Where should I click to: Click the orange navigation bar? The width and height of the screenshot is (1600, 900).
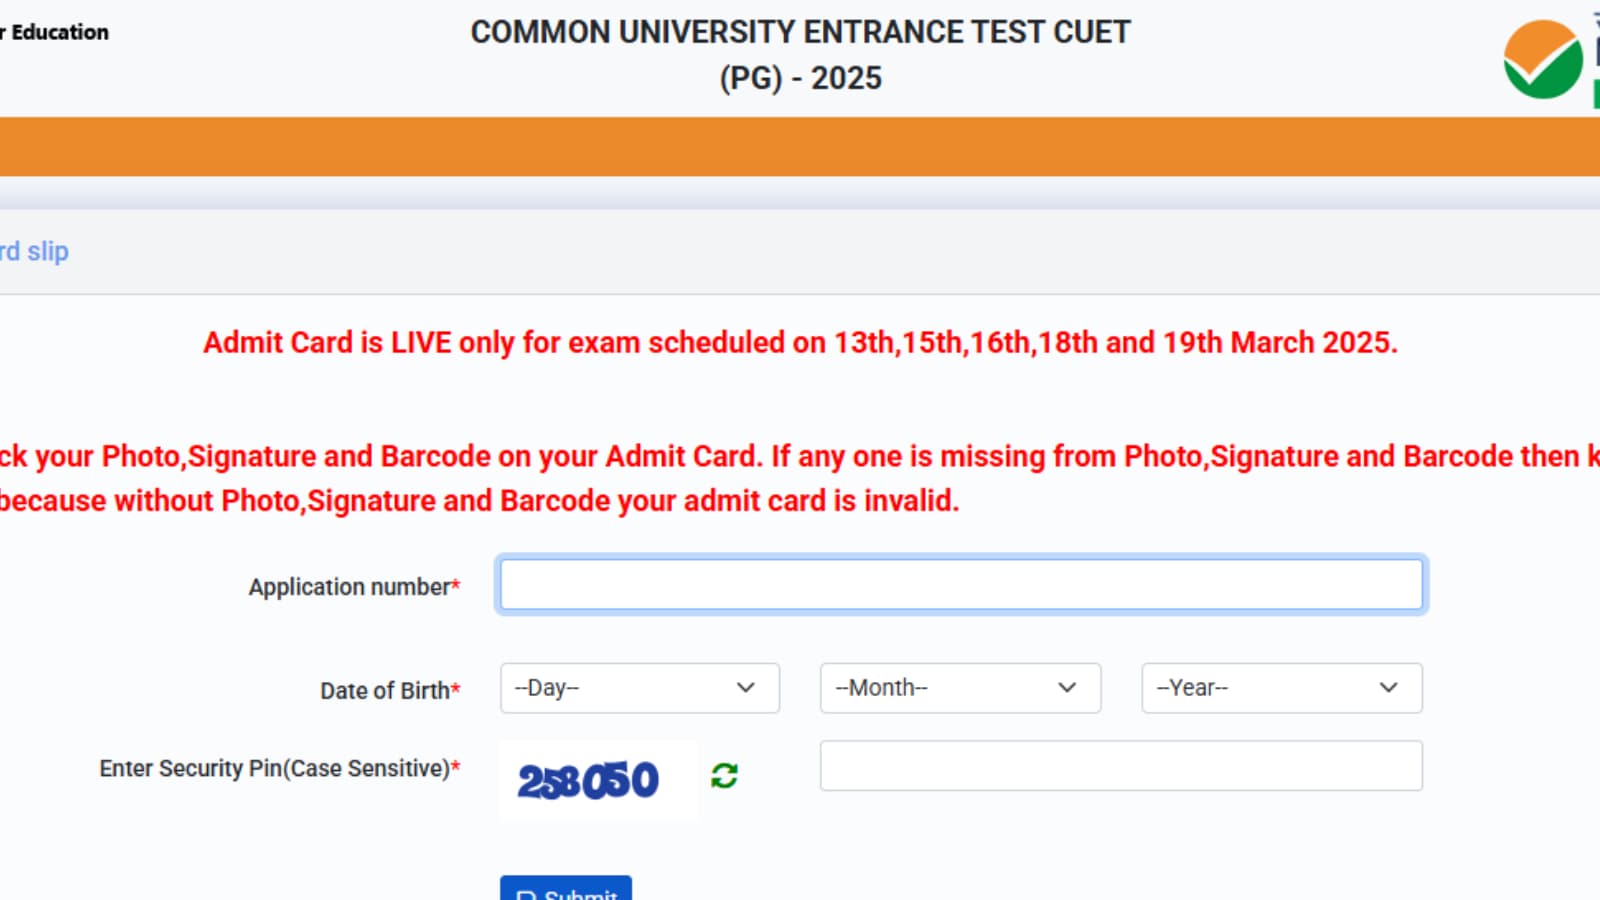click(800, 147)
